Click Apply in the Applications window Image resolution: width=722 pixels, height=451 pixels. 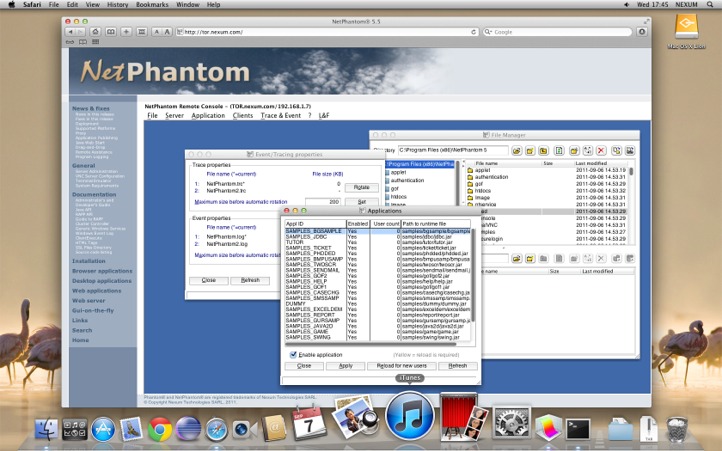pos(345,366)
